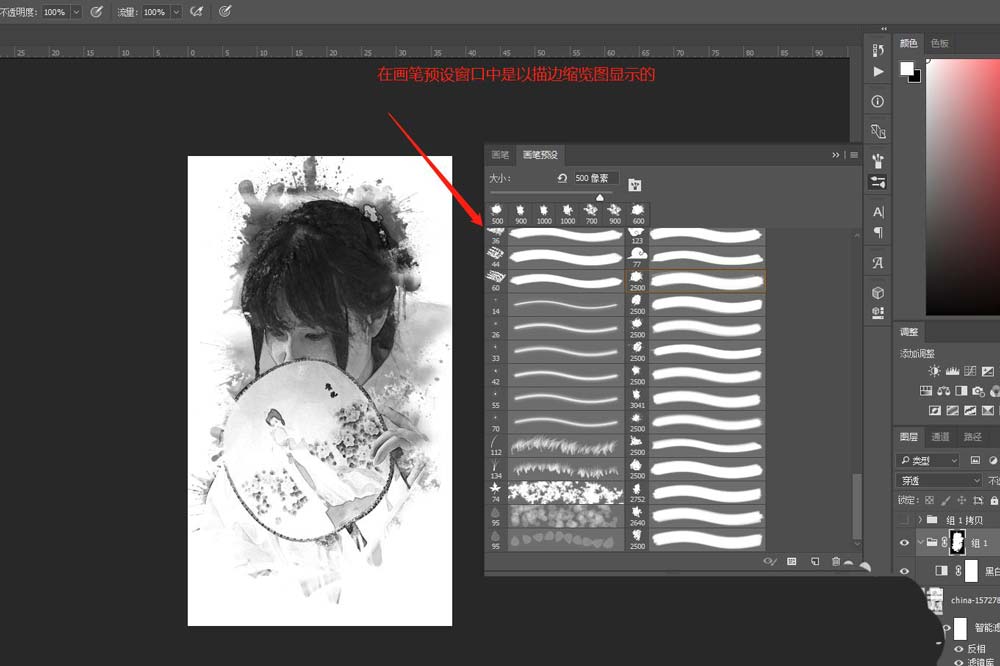Hide the 组 1 layer group
1000x666 pixels.
pyautogui.click(x=904, y=543)
